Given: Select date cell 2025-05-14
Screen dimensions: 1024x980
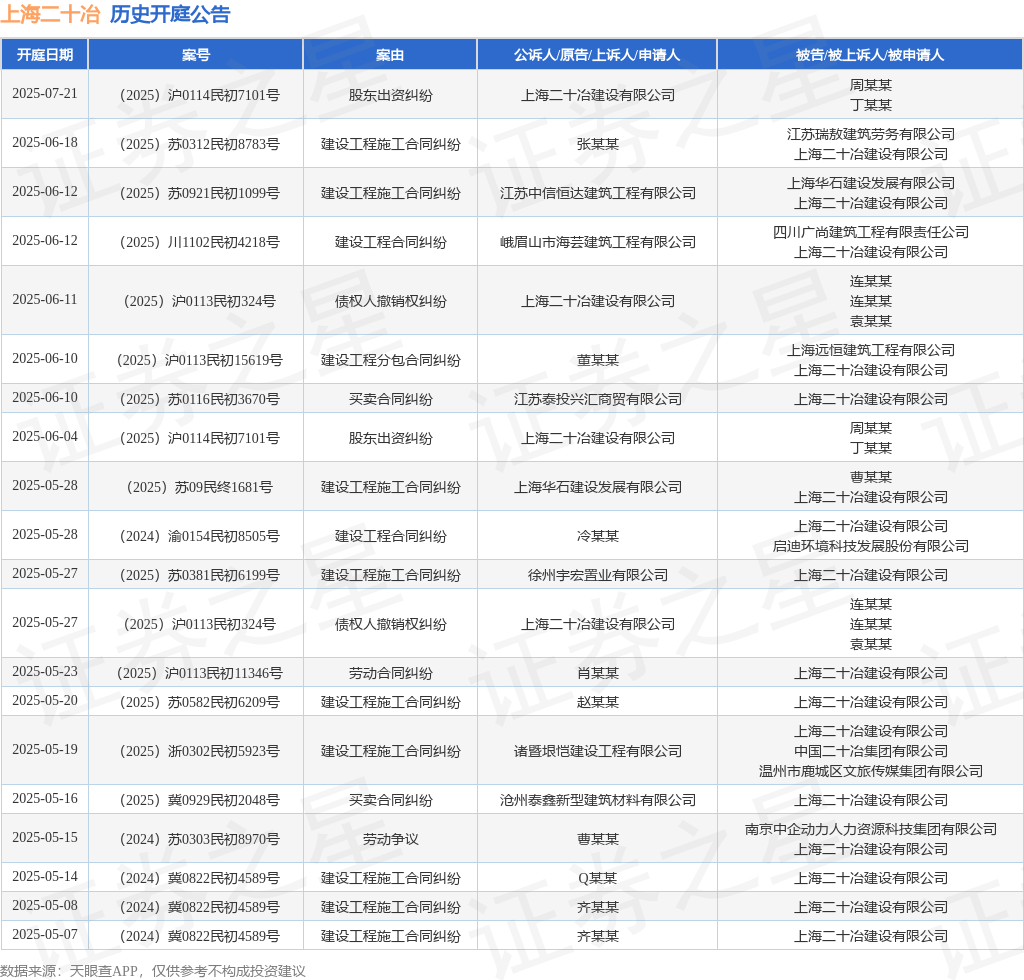Looking at the screenshot, I should coord(44,876).
